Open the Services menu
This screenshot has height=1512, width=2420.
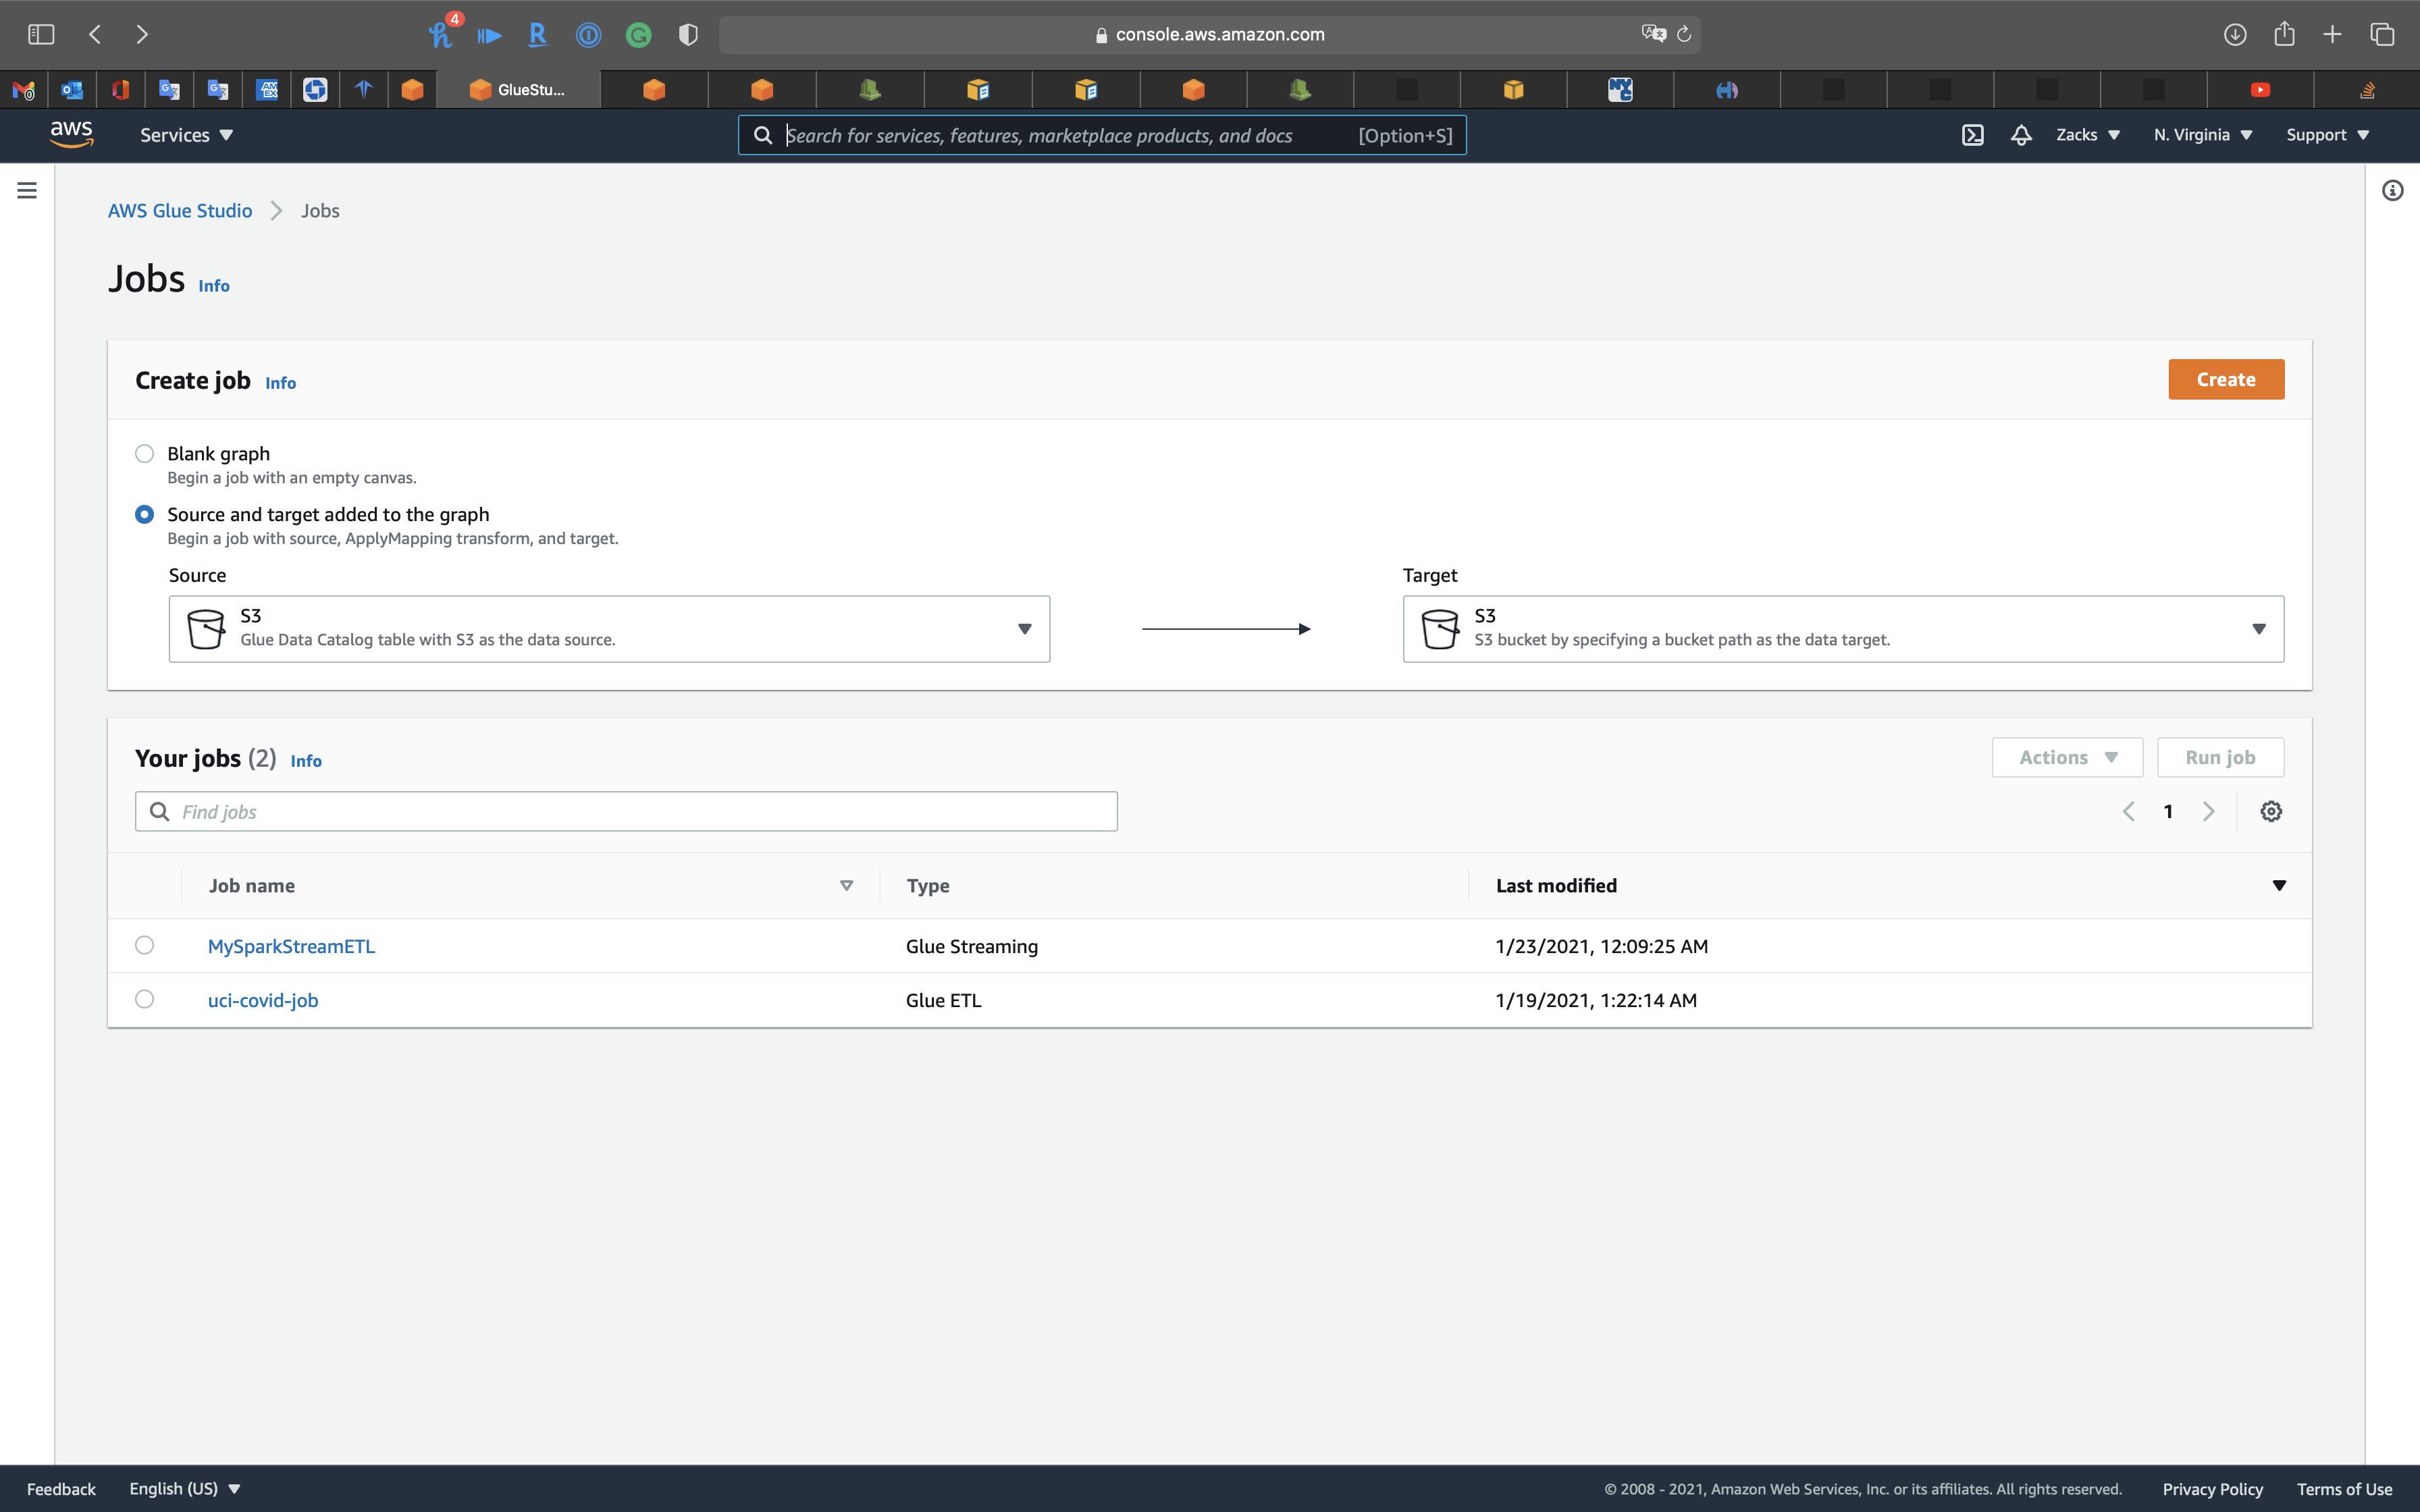pyautogui.click(x=186, y=135)
